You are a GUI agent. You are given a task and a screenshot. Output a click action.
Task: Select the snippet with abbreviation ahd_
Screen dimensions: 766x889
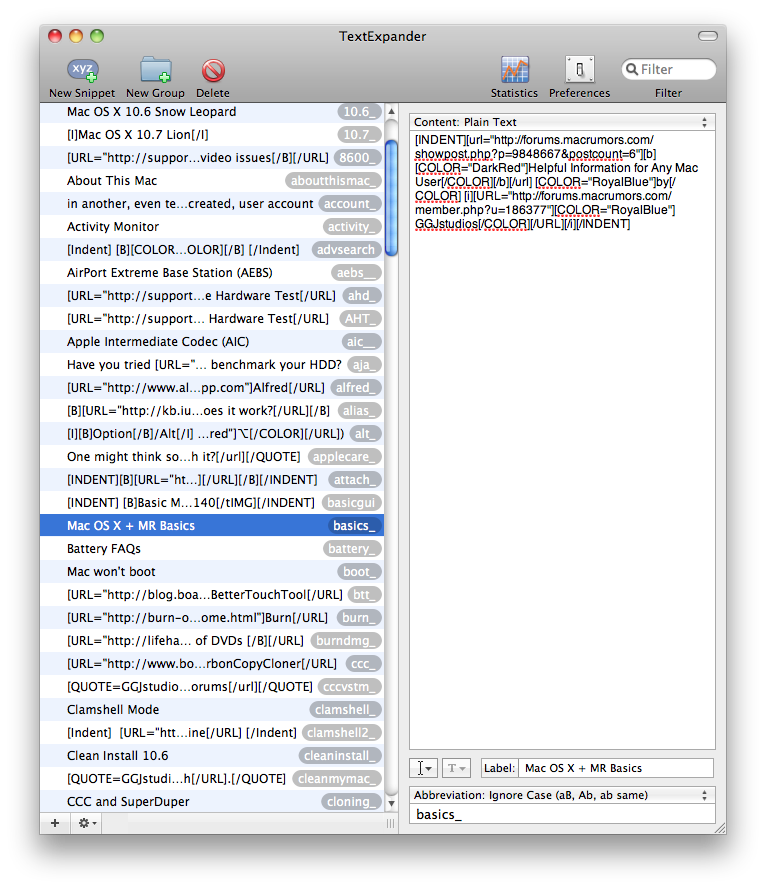point(211,296)
